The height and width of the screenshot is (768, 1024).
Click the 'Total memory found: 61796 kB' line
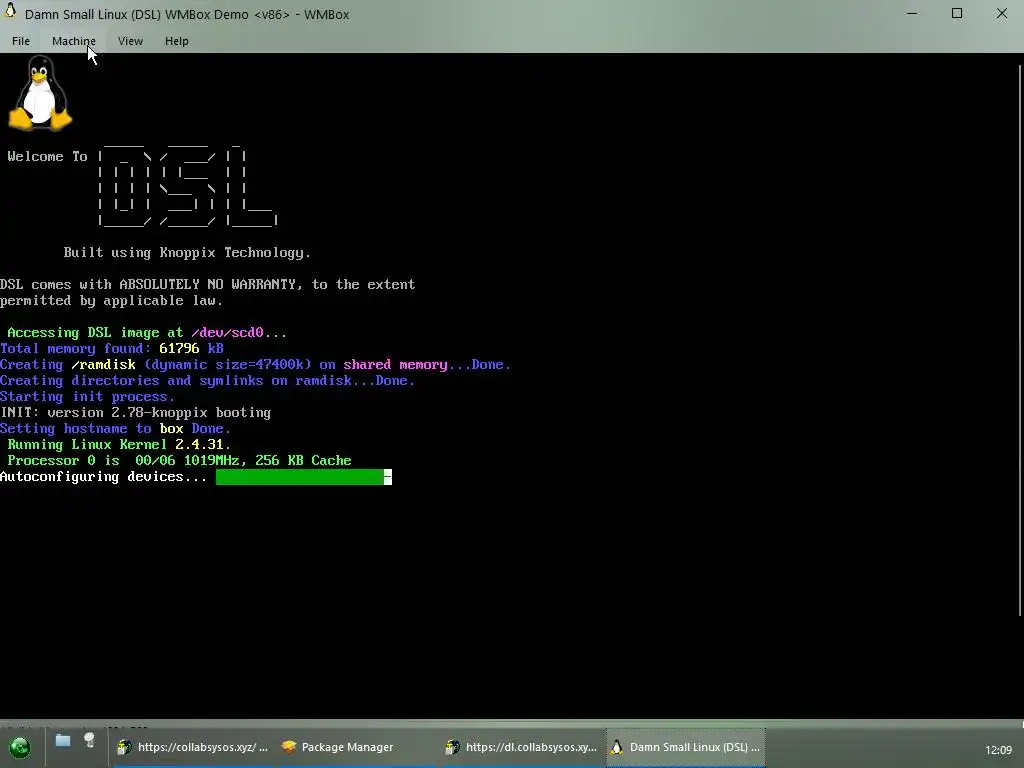point(112,349)
